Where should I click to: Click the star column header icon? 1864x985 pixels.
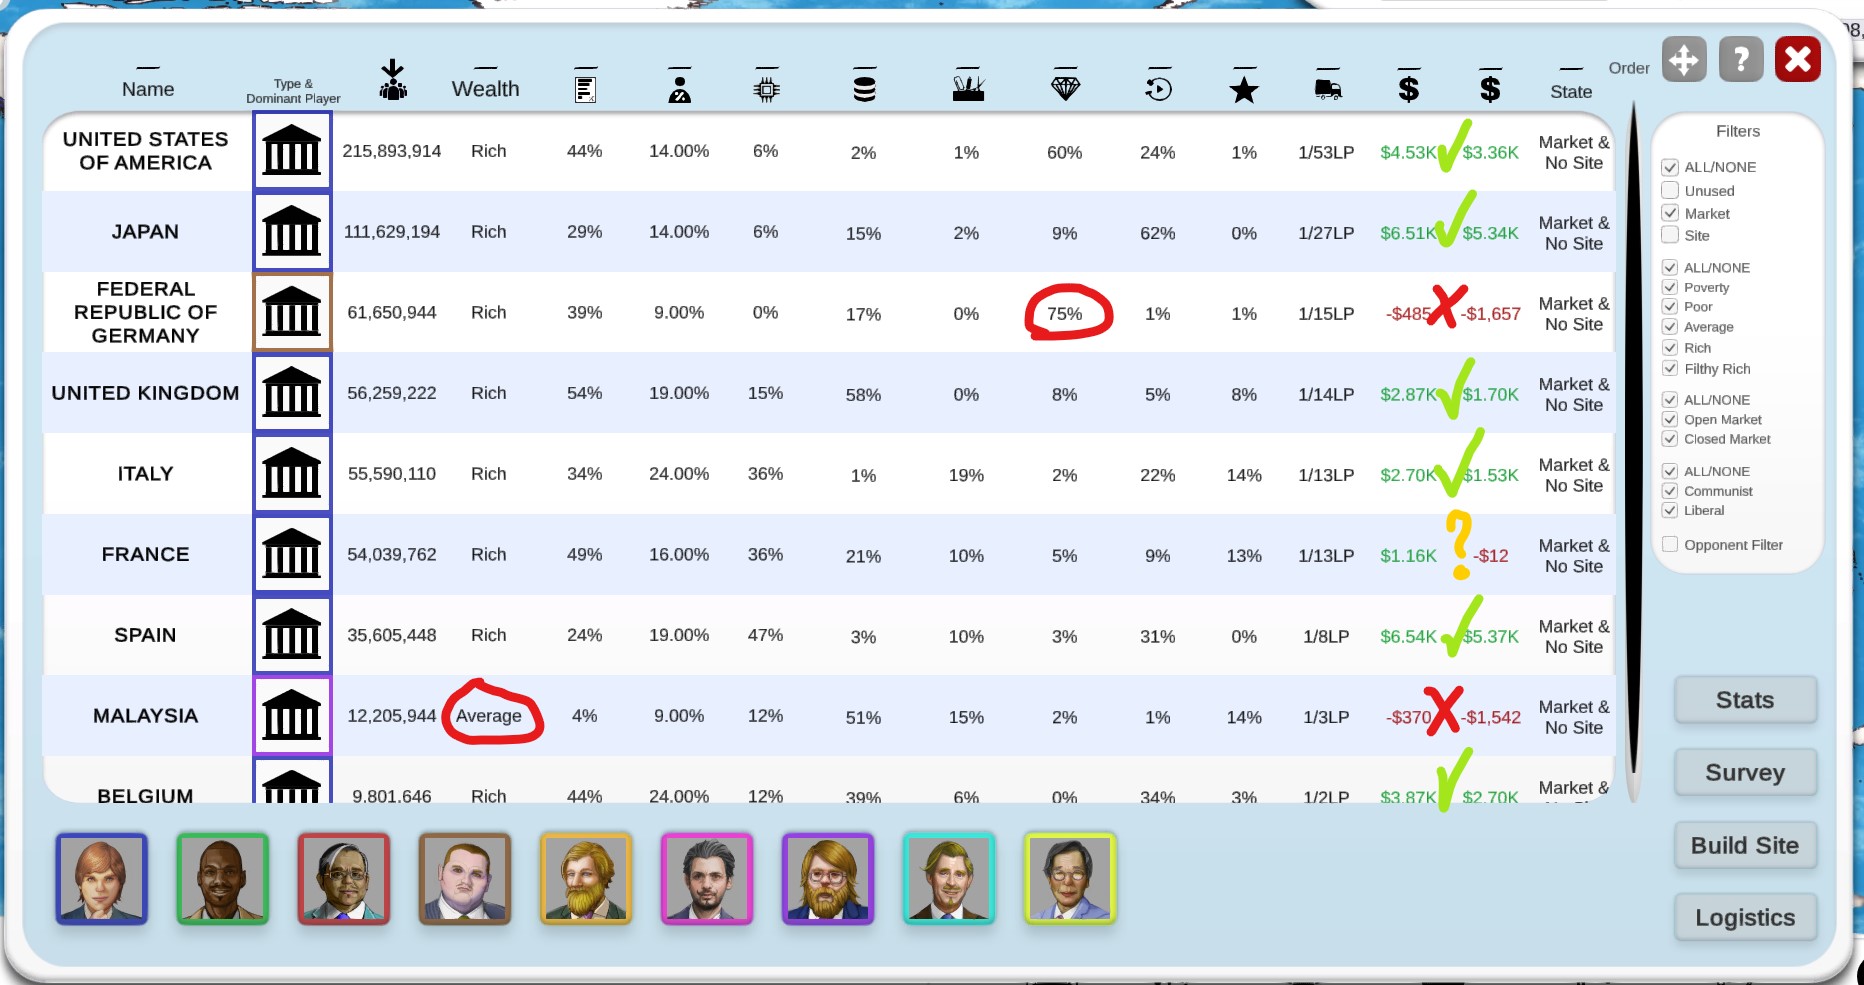[x=1244, y=90]
